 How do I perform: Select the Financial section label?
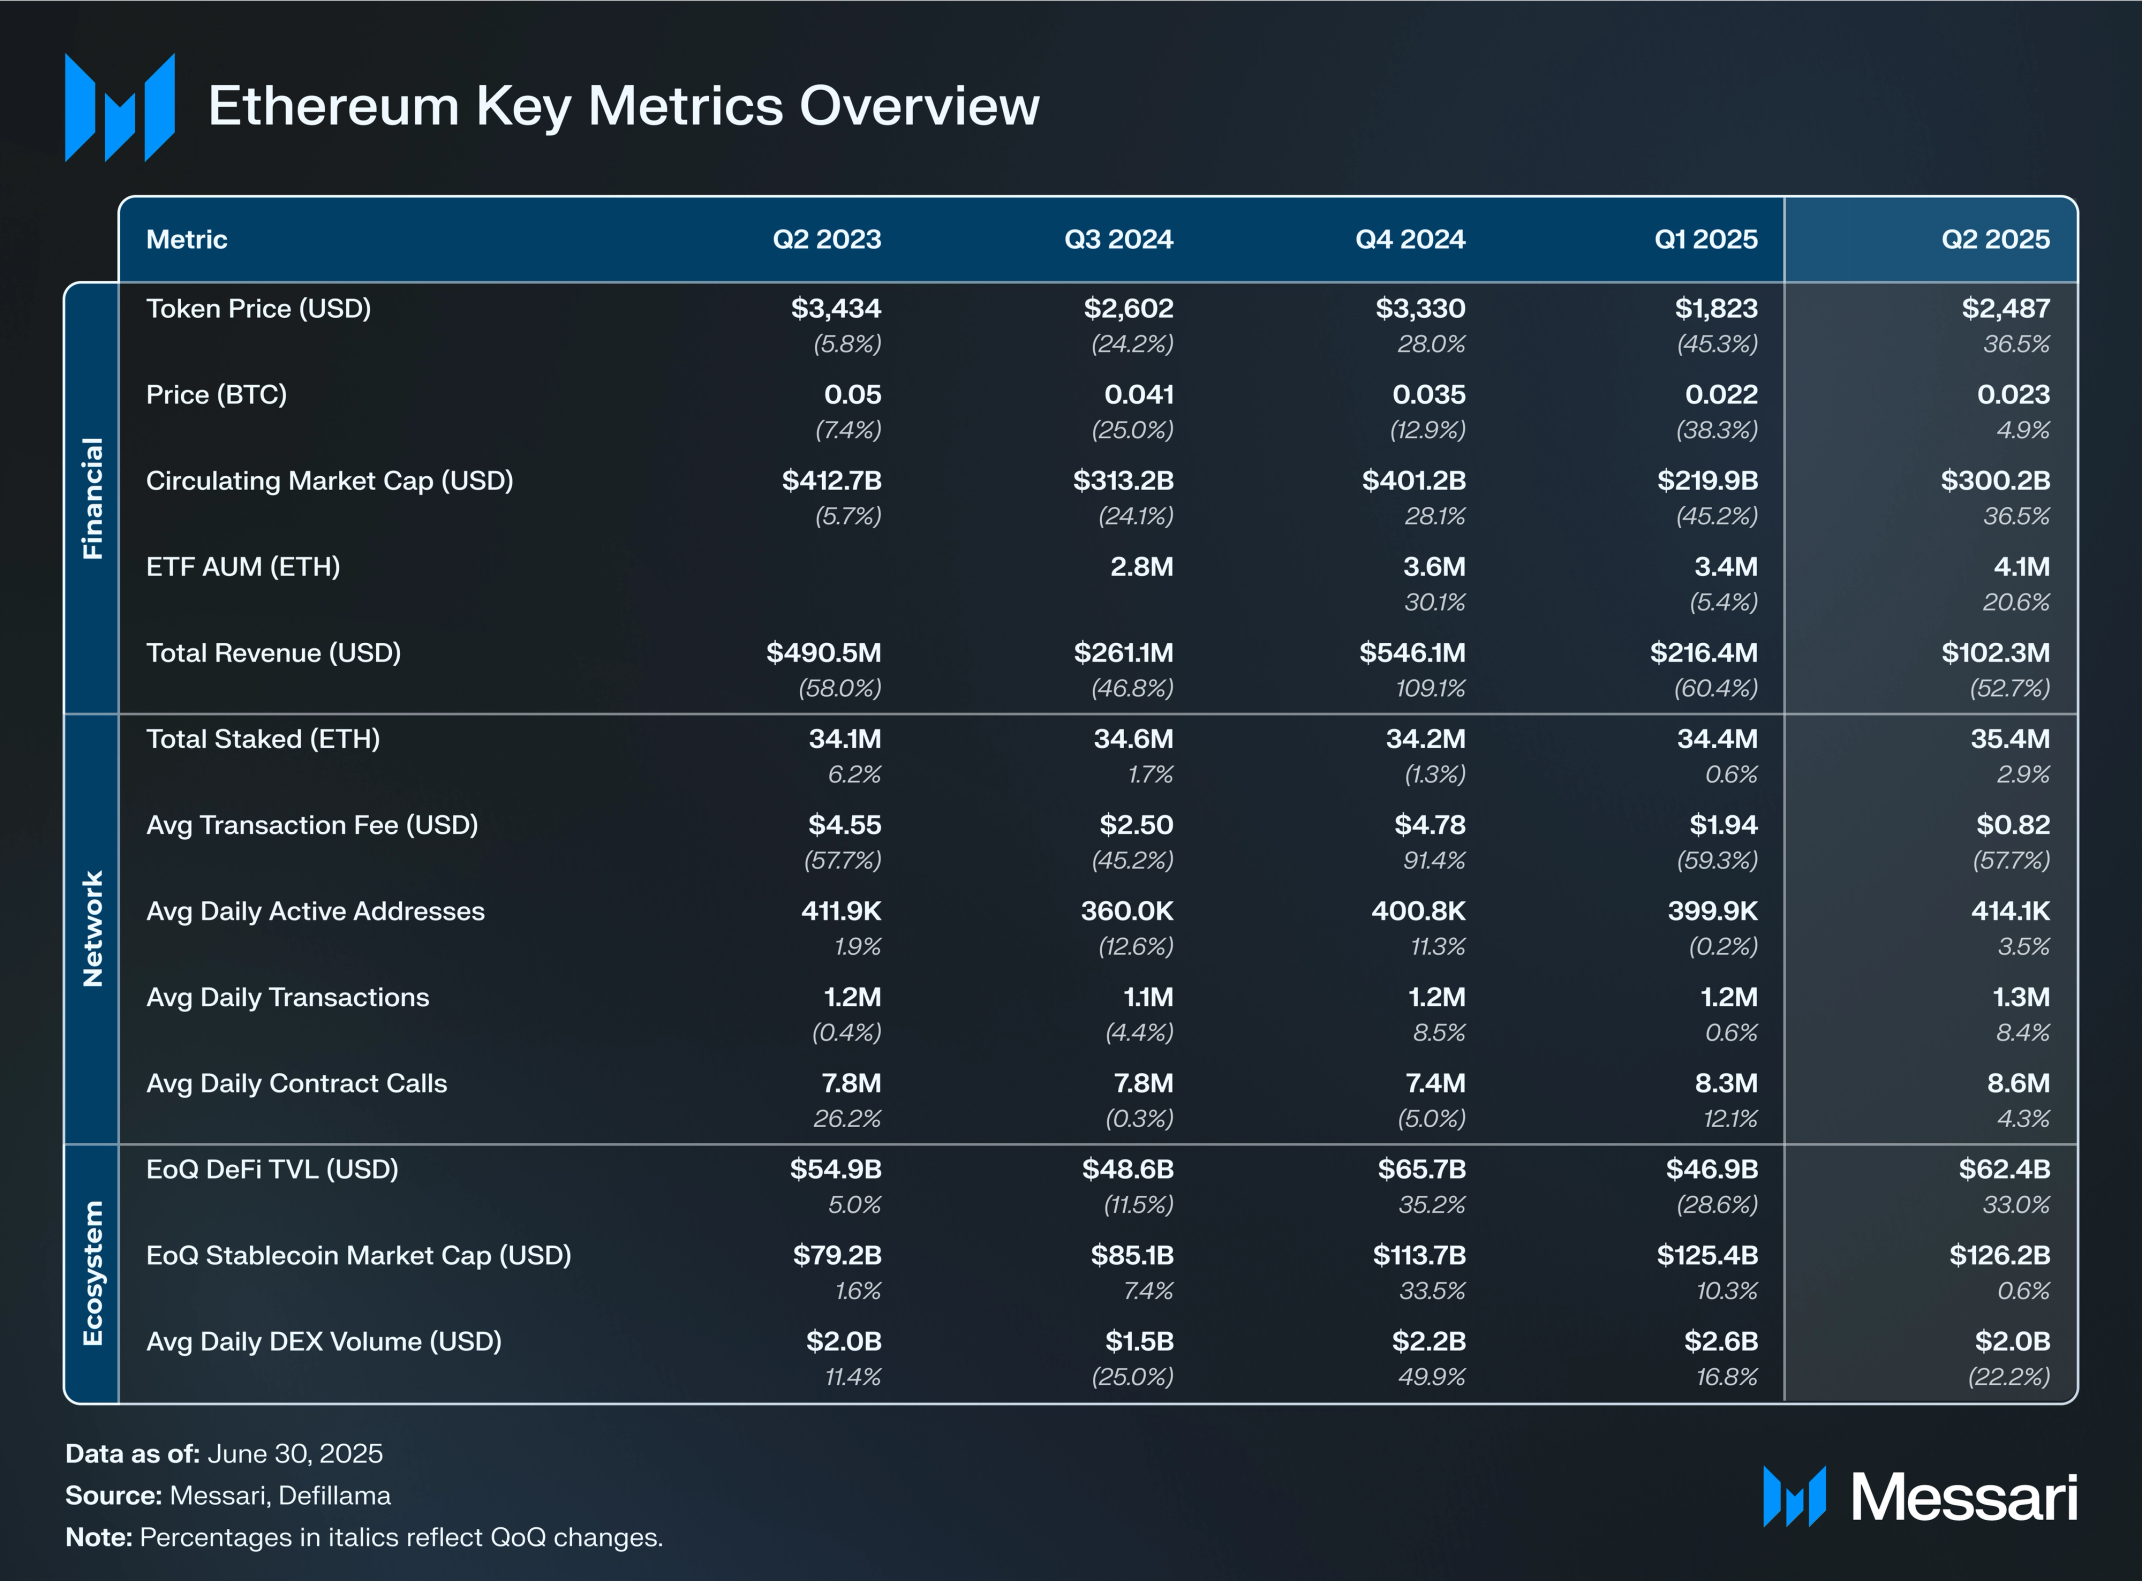click(92, 498)
